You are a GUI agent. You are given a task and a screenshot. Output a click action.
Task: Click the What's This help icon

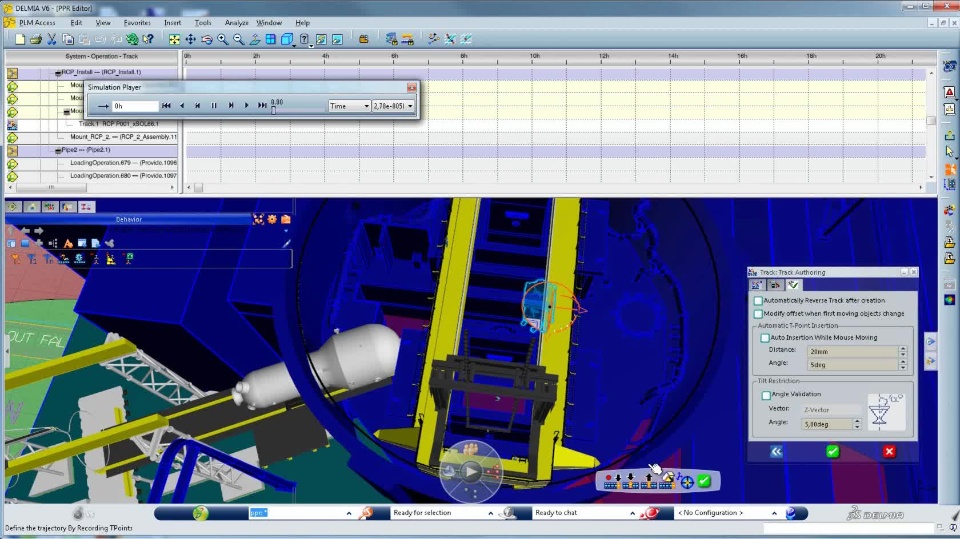click(x=148, y=39)
